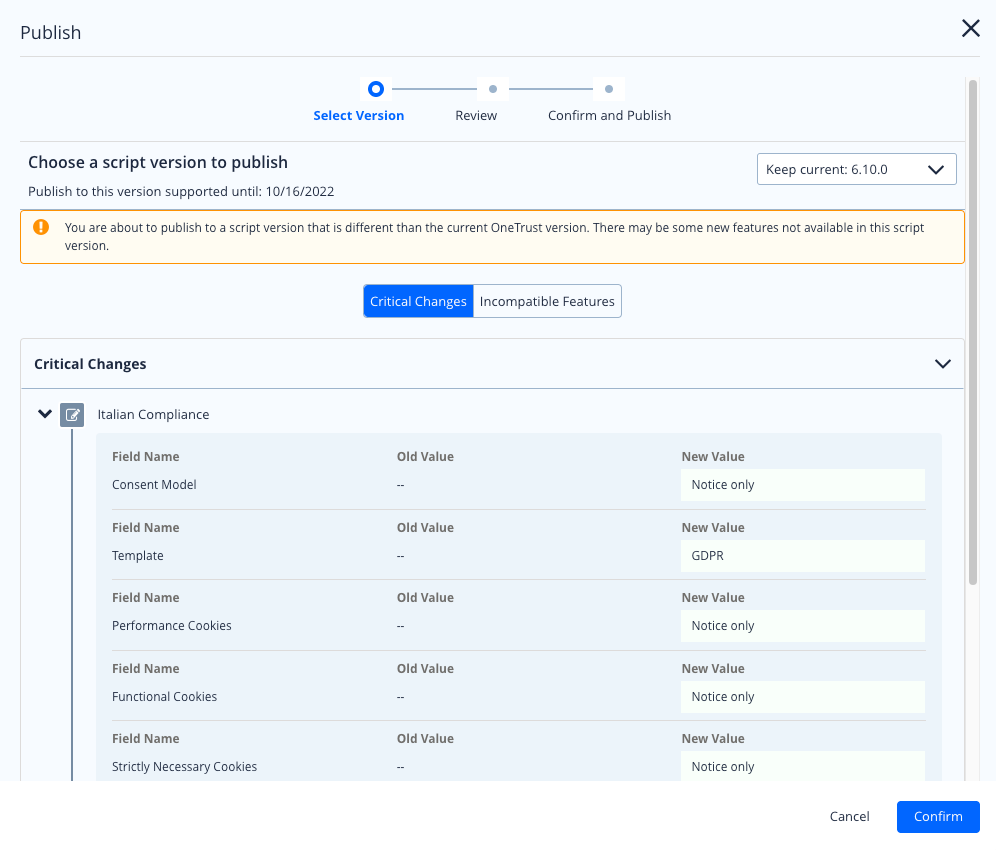
Task: Click the vertical scrollbar of the dialog
Action: (971, 330)
